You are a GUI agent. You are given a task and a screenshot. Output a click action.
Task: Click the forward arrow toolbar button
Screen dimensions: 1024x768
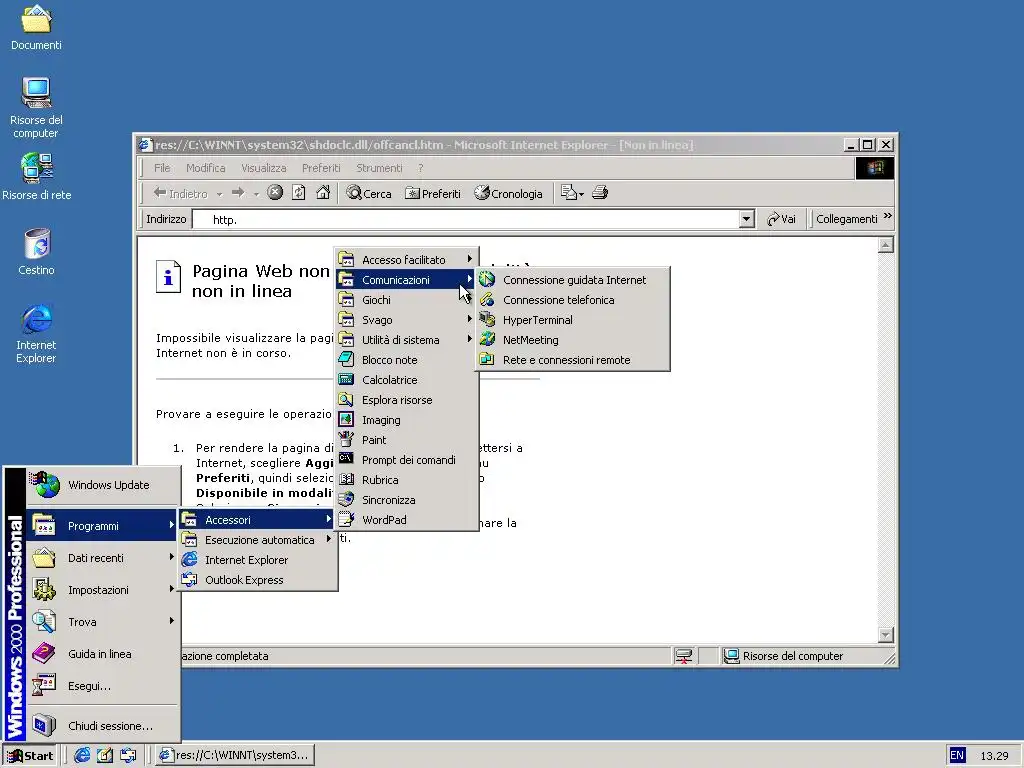tap(238, 193)
